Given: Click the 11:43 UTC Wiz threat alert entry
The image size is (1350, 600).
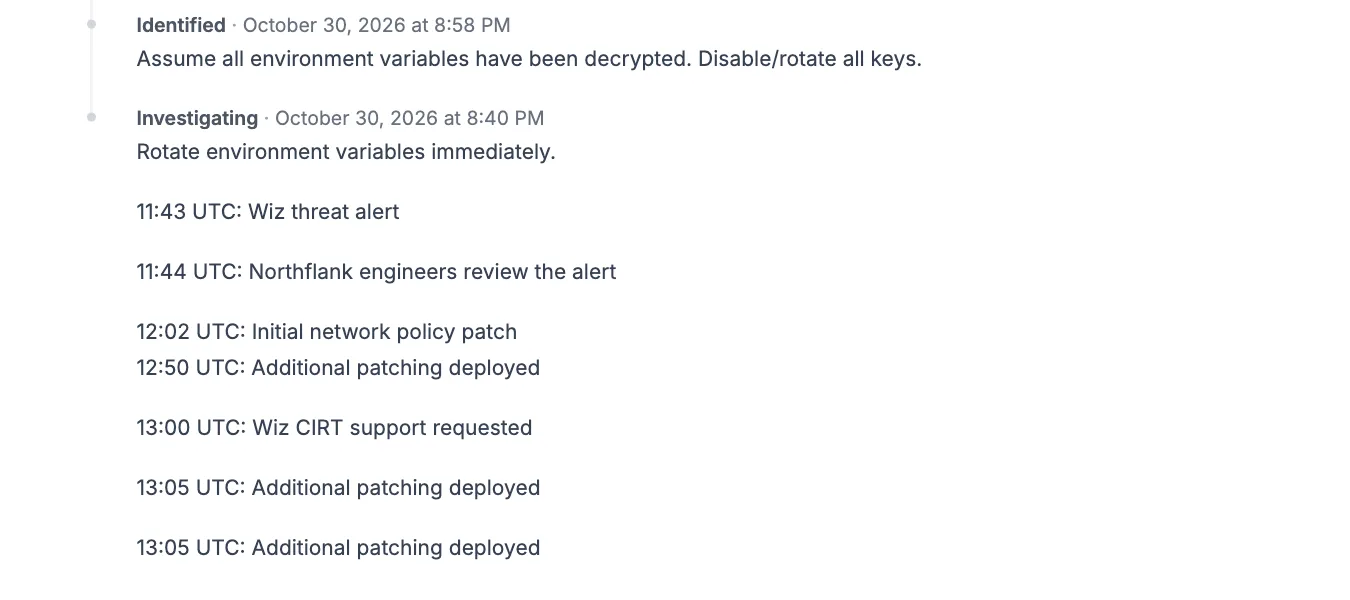Looking at the screenshot, I should [268, 212].
